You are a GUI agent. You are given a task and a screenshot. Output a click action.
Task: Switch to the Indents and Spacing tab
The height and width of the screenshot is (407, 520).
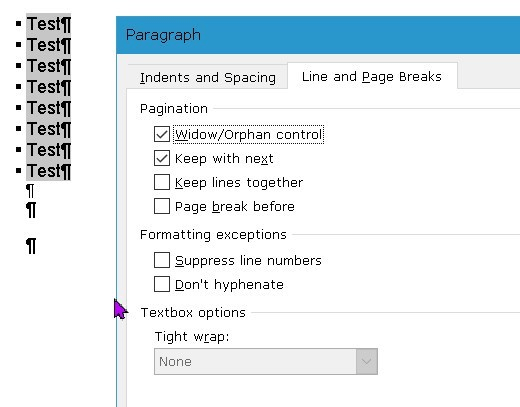coord(207,78)
